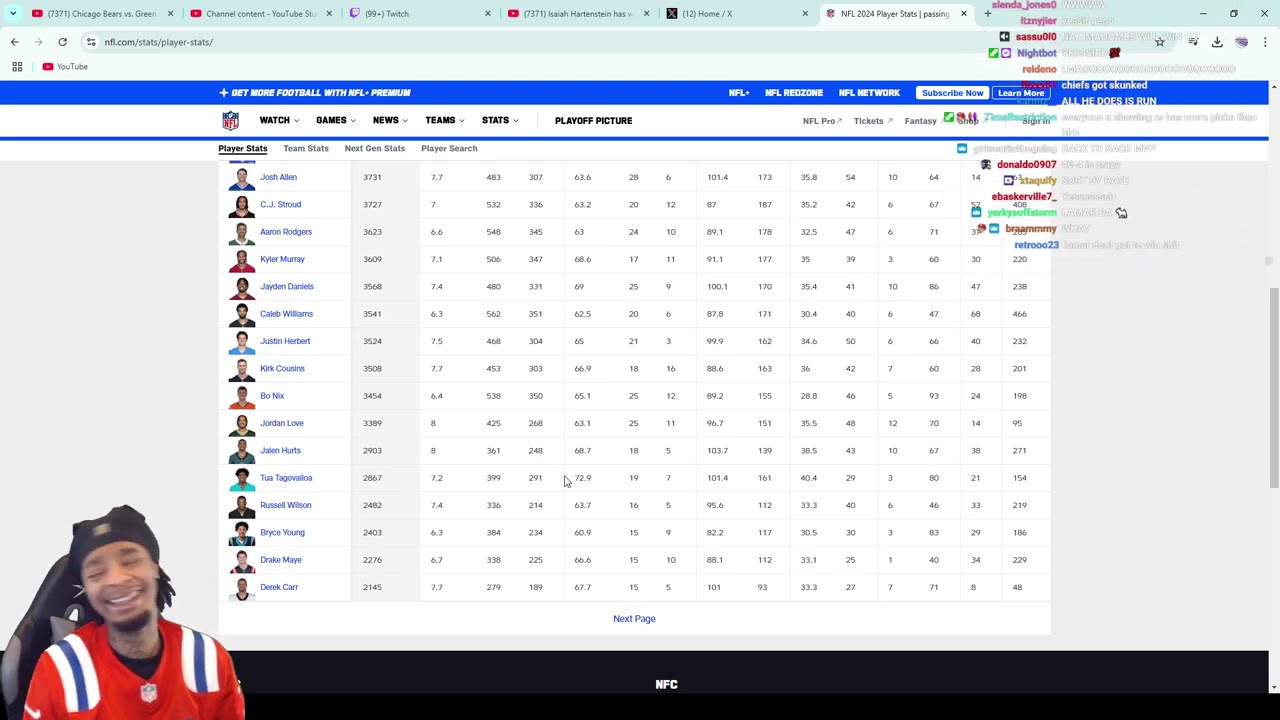Click Bryce Young's headshot image

click(242, 532)
